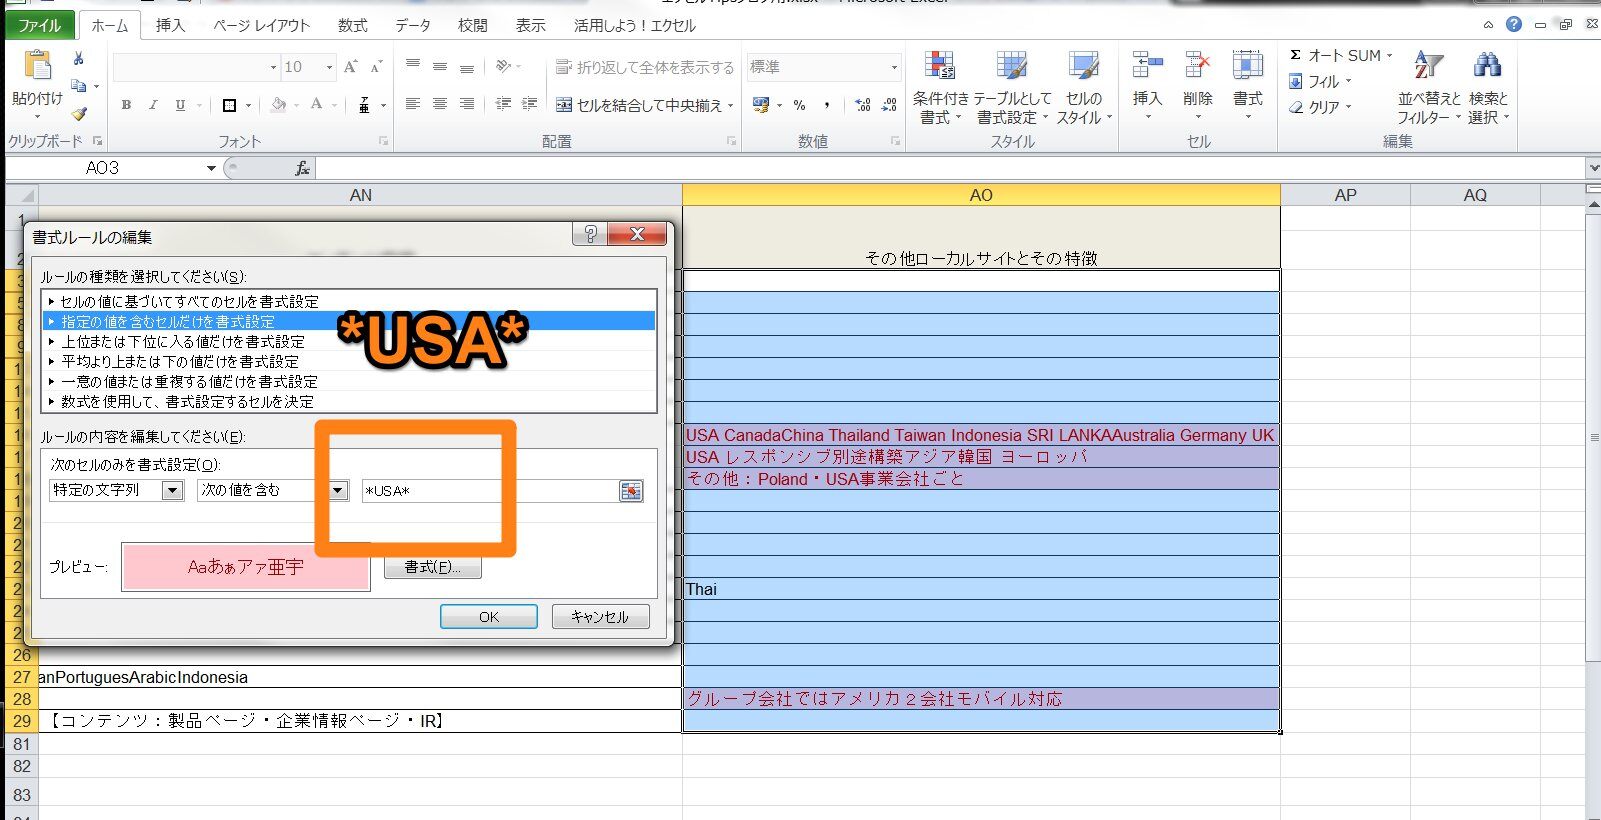The width and height of the screenshot is (1601, 820).
Task: Open the font name dropdown
Action: point(273,67)
